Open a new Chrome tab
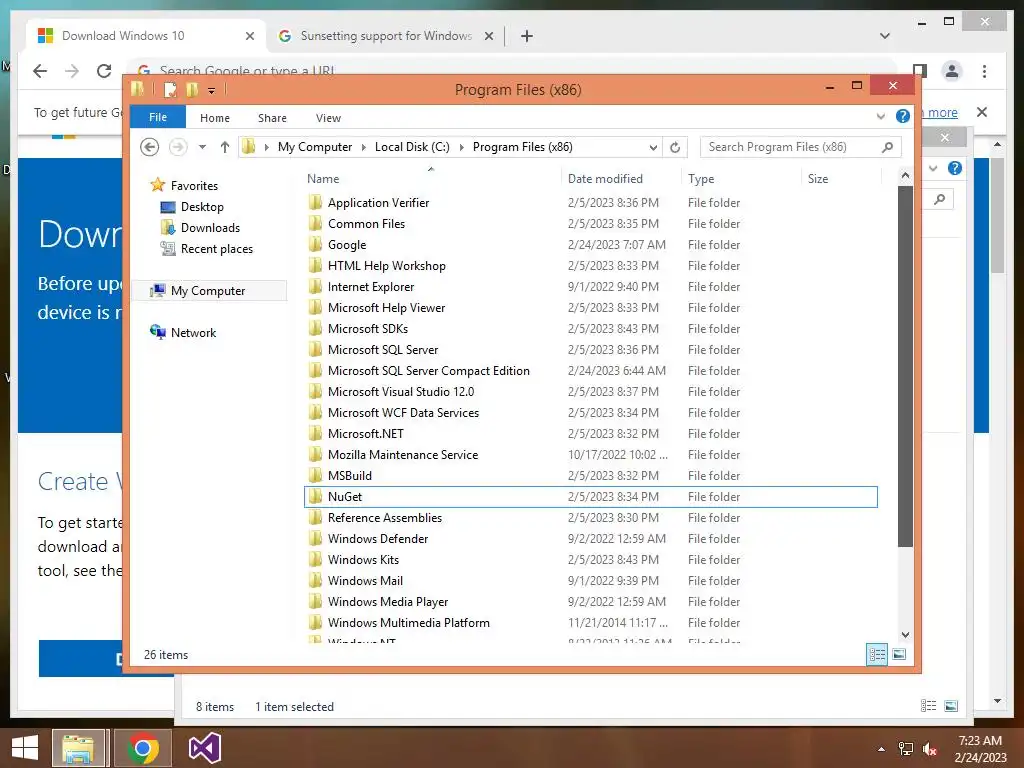The height and width of the screenshot is (768, 1024). [527, 36]
